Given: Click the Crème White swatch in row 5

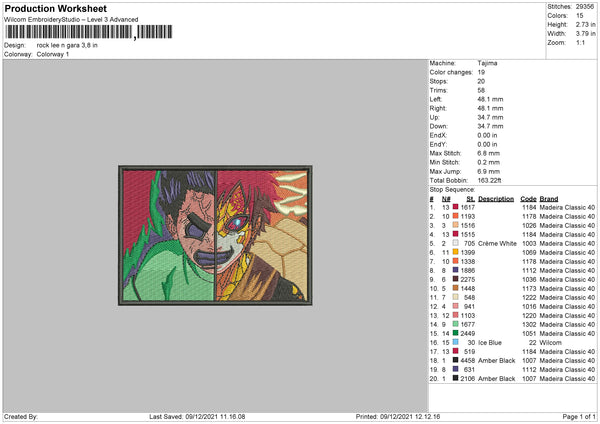Looking at the screenshot, I should [x=455, y=243].
